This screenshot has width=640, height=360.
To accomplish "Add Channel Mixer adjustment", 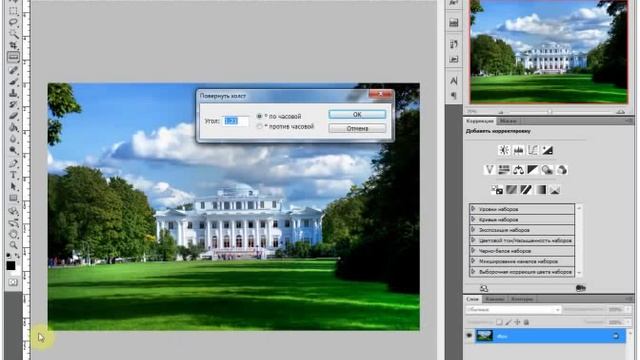I will [562, 170].
